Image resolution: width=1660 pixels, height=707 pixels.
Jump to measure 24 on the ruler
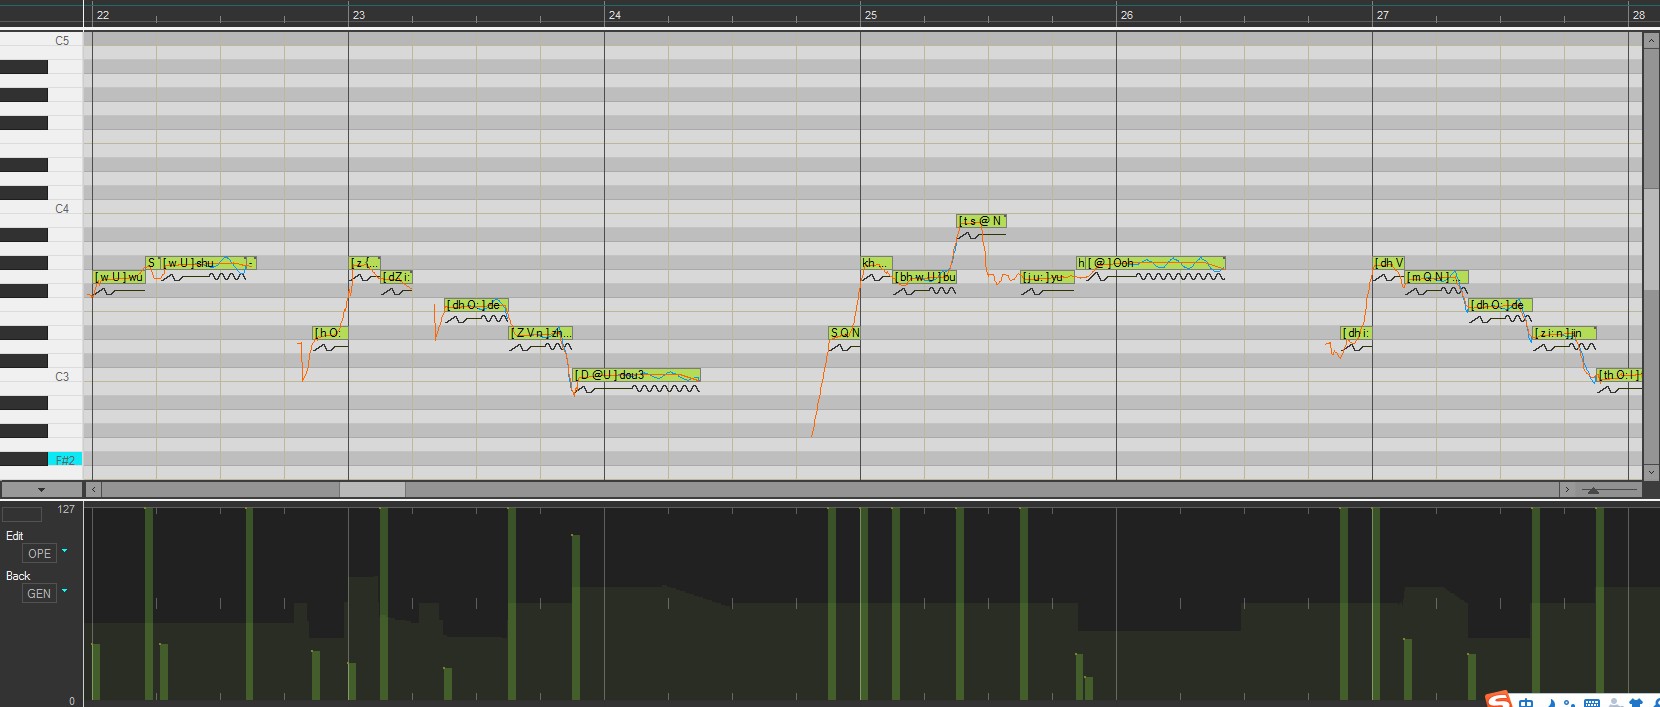[615, 15]
